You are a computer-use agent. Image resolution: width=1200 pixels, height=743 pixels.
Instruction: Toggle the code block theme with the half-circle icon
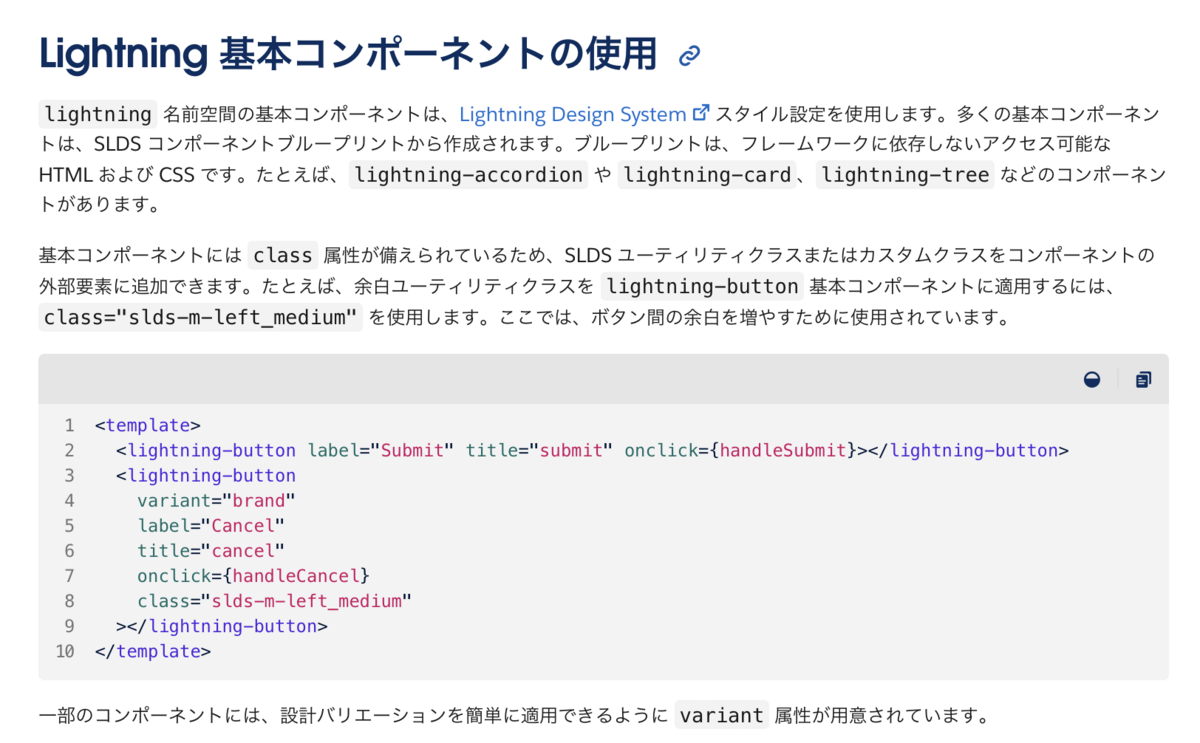(1092, 379)
